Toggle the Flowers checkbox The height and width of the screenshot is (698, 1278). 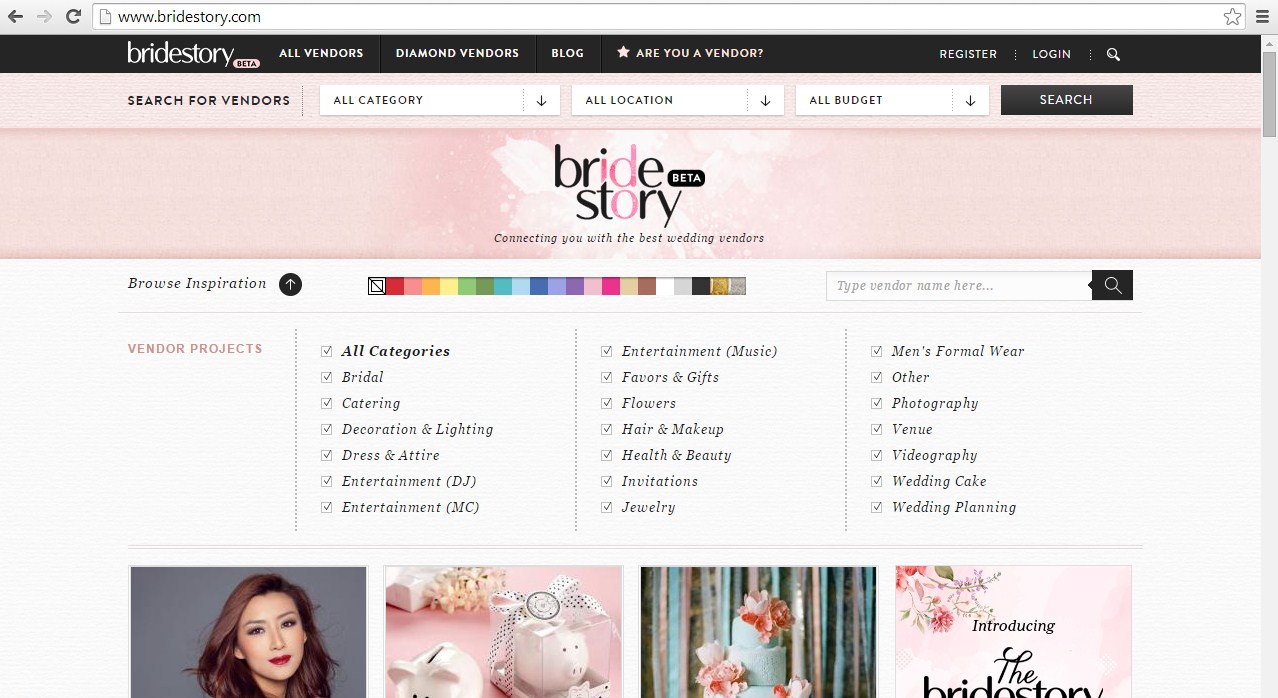click(607, 403)
